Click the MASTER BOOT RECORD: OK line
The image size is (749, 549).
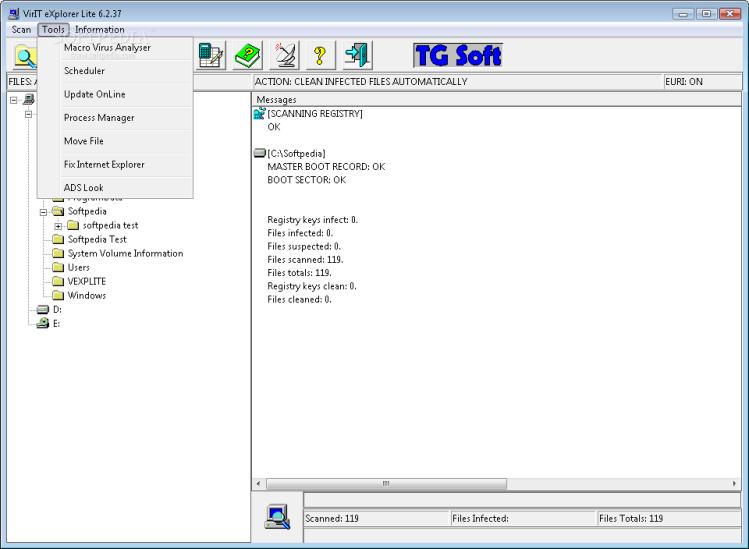pyautogui.click(x=326, y=167)
